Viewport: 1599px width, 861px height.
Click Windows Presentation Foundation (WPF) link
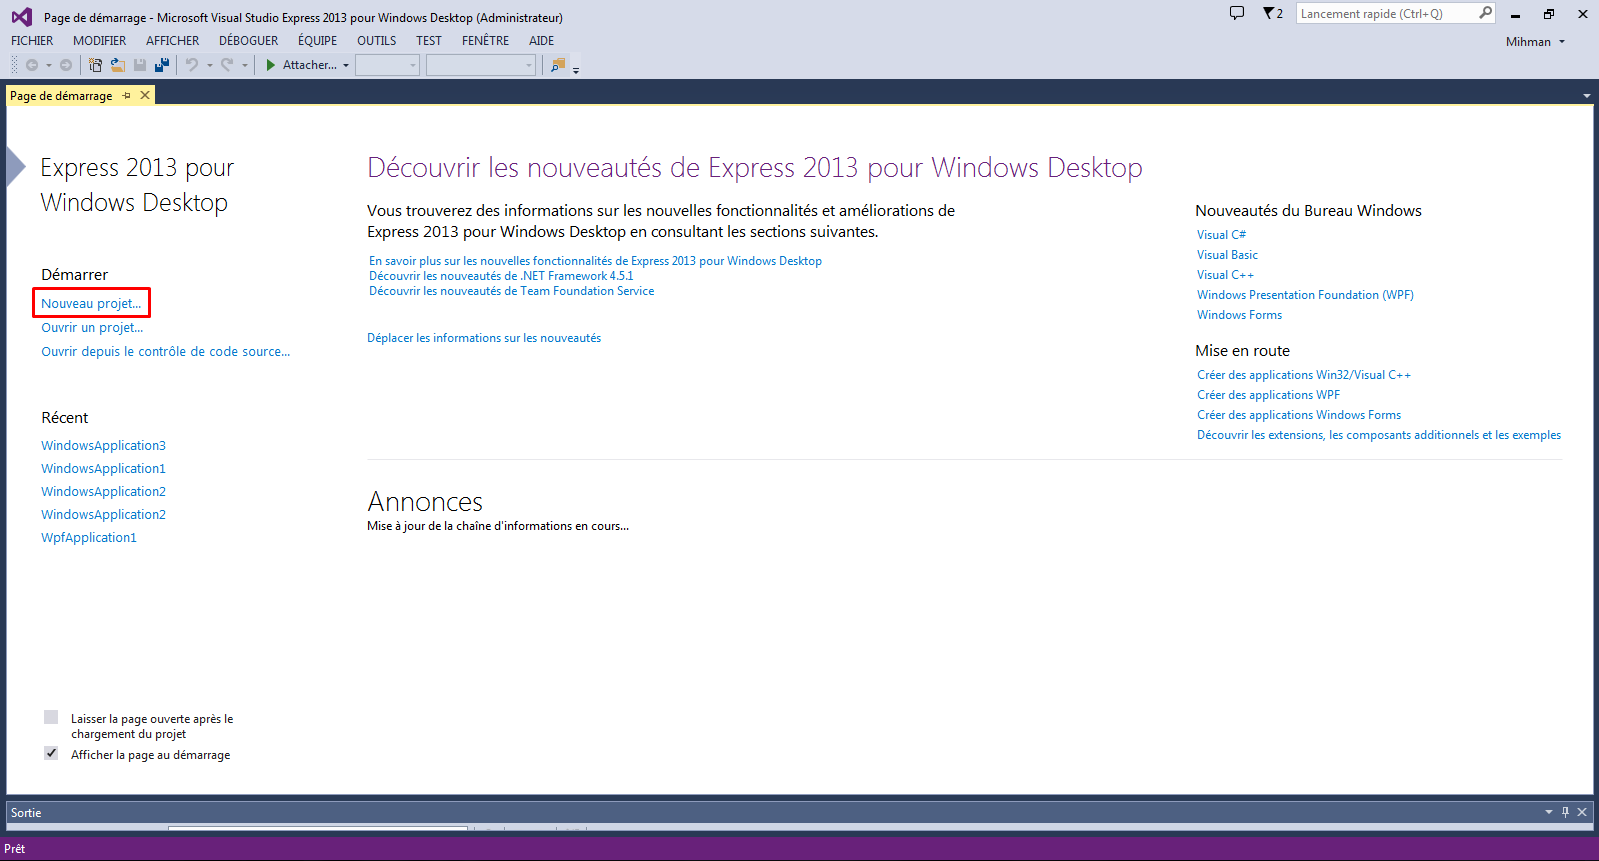1305,294
